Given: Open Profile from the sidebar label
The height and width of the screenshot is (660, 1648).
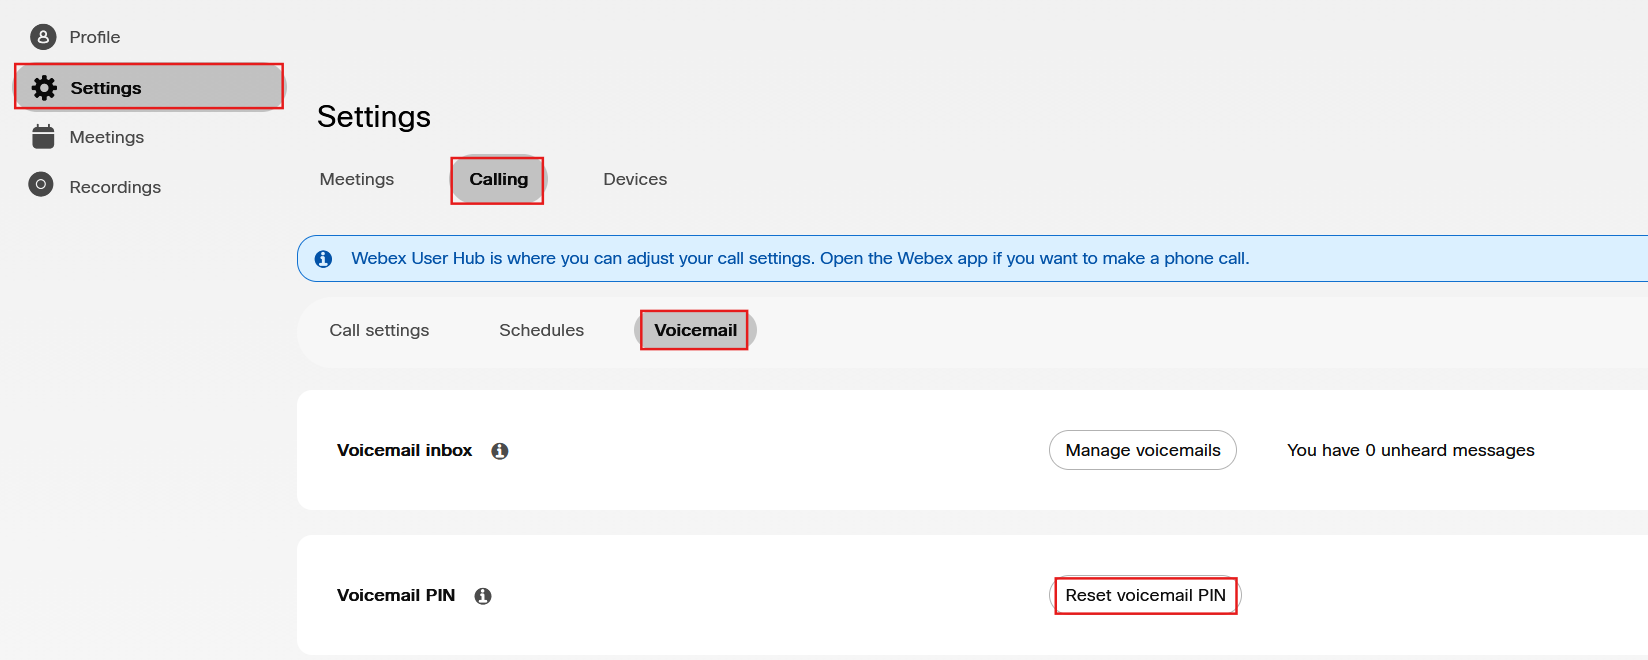Looking at the screenshot, I should (95, 37).
